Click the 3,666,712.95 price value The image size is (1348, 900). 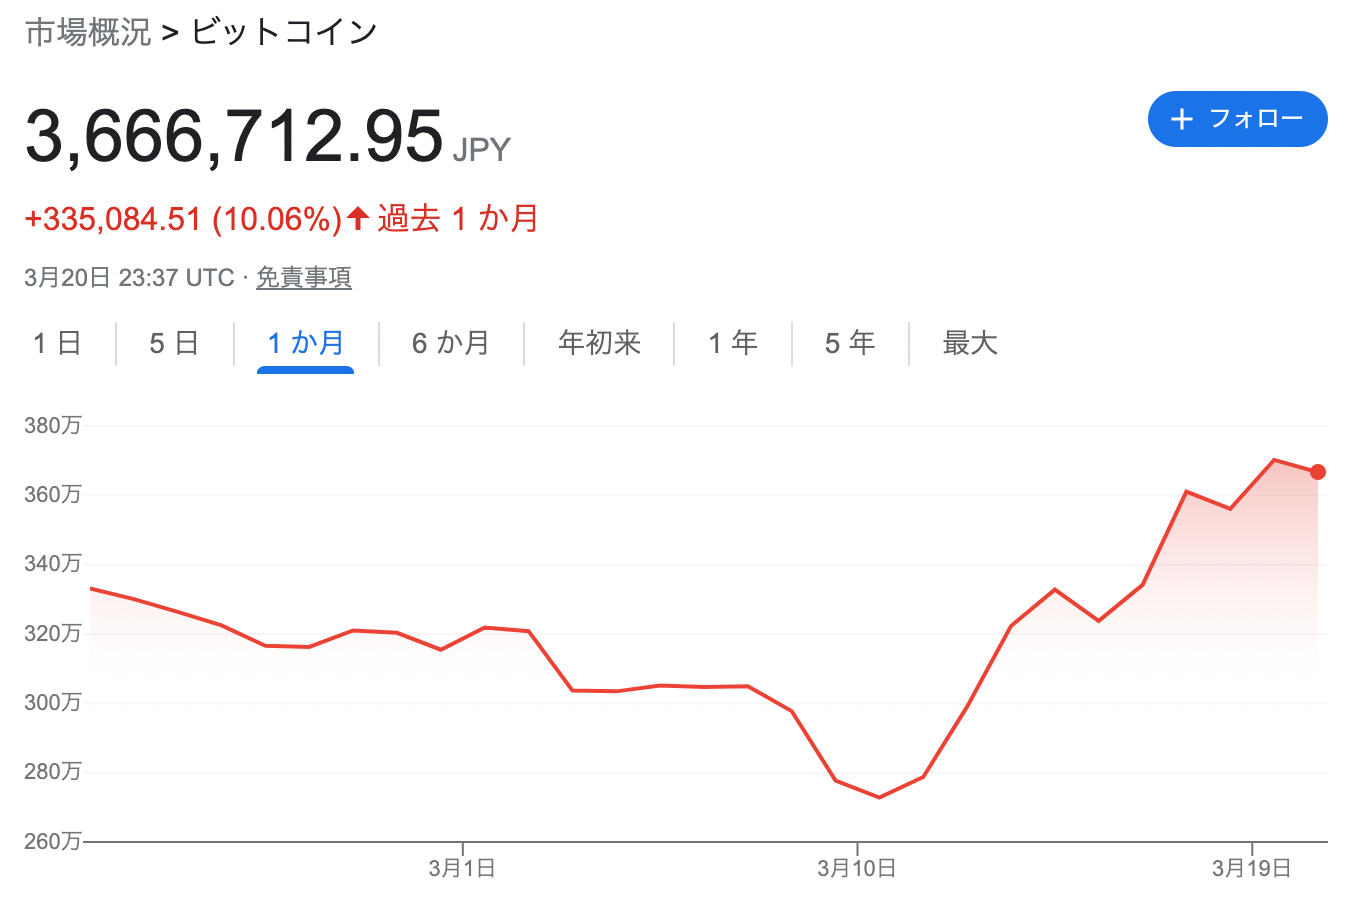[234, 137]
